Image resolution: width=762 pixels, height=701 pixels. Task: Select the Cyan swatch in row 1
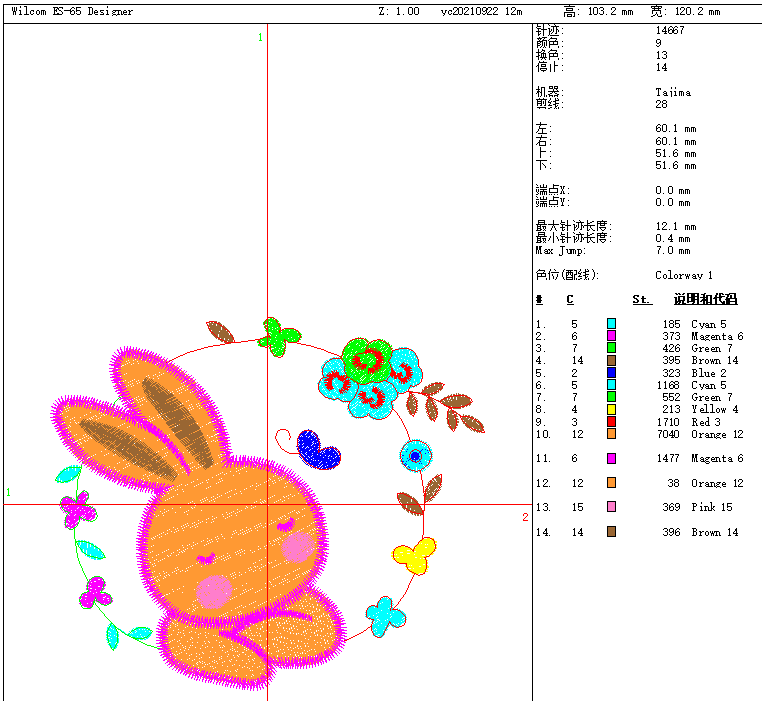click(x=611, y=324)
